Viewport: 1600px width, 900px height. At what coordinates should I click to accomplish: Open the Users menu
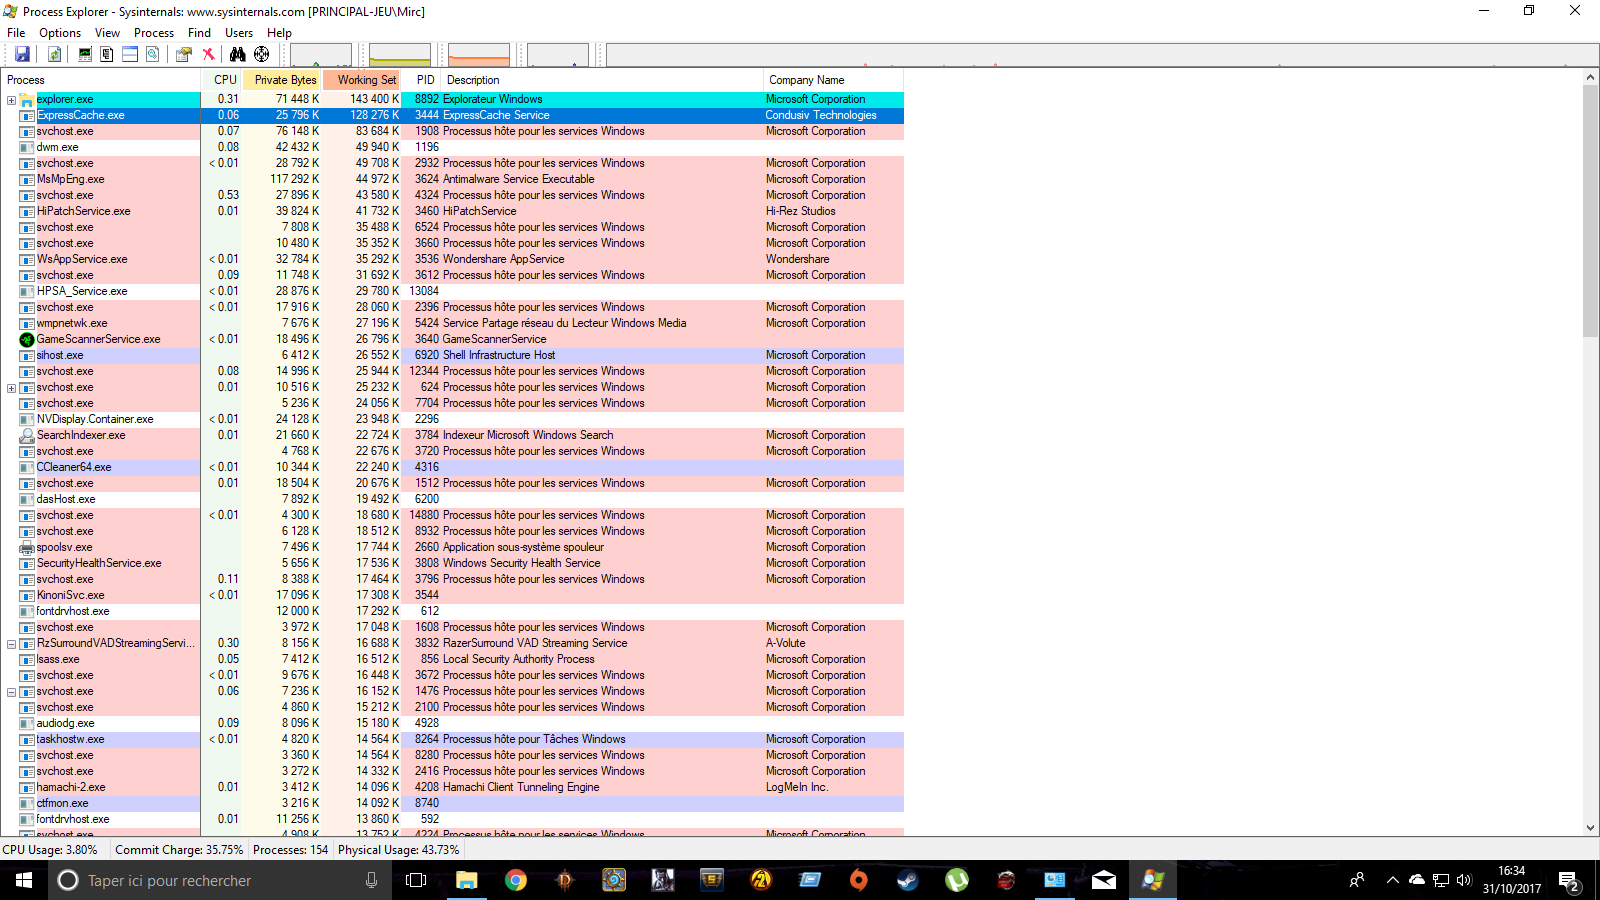click(239, 33)
